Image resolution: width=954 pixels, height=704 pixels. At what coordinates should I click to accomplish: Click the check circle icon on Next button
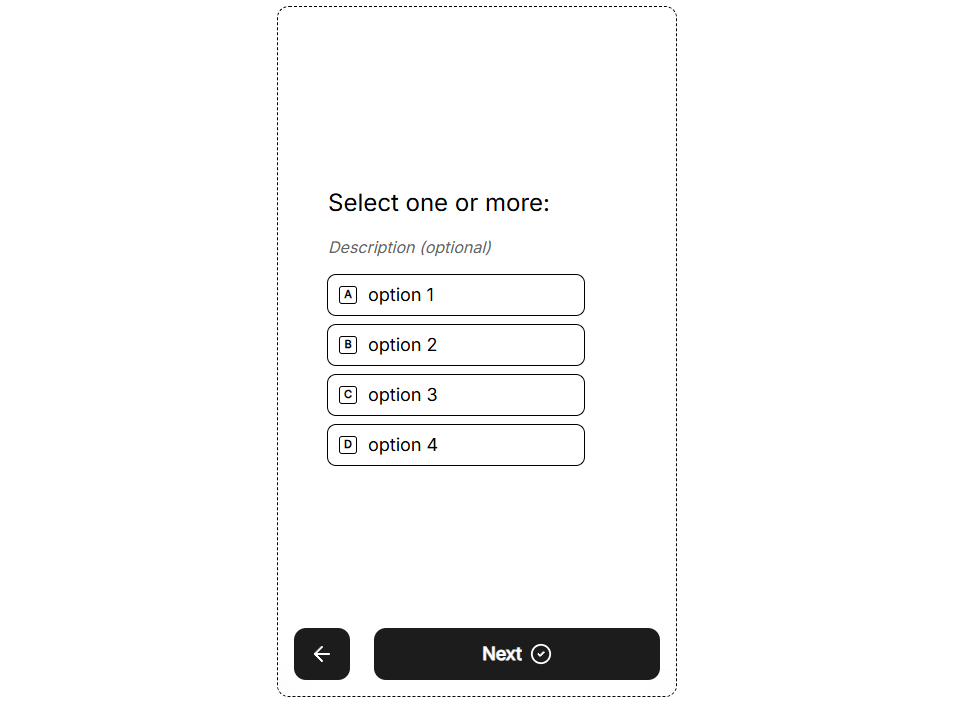(x=540, y=654)
